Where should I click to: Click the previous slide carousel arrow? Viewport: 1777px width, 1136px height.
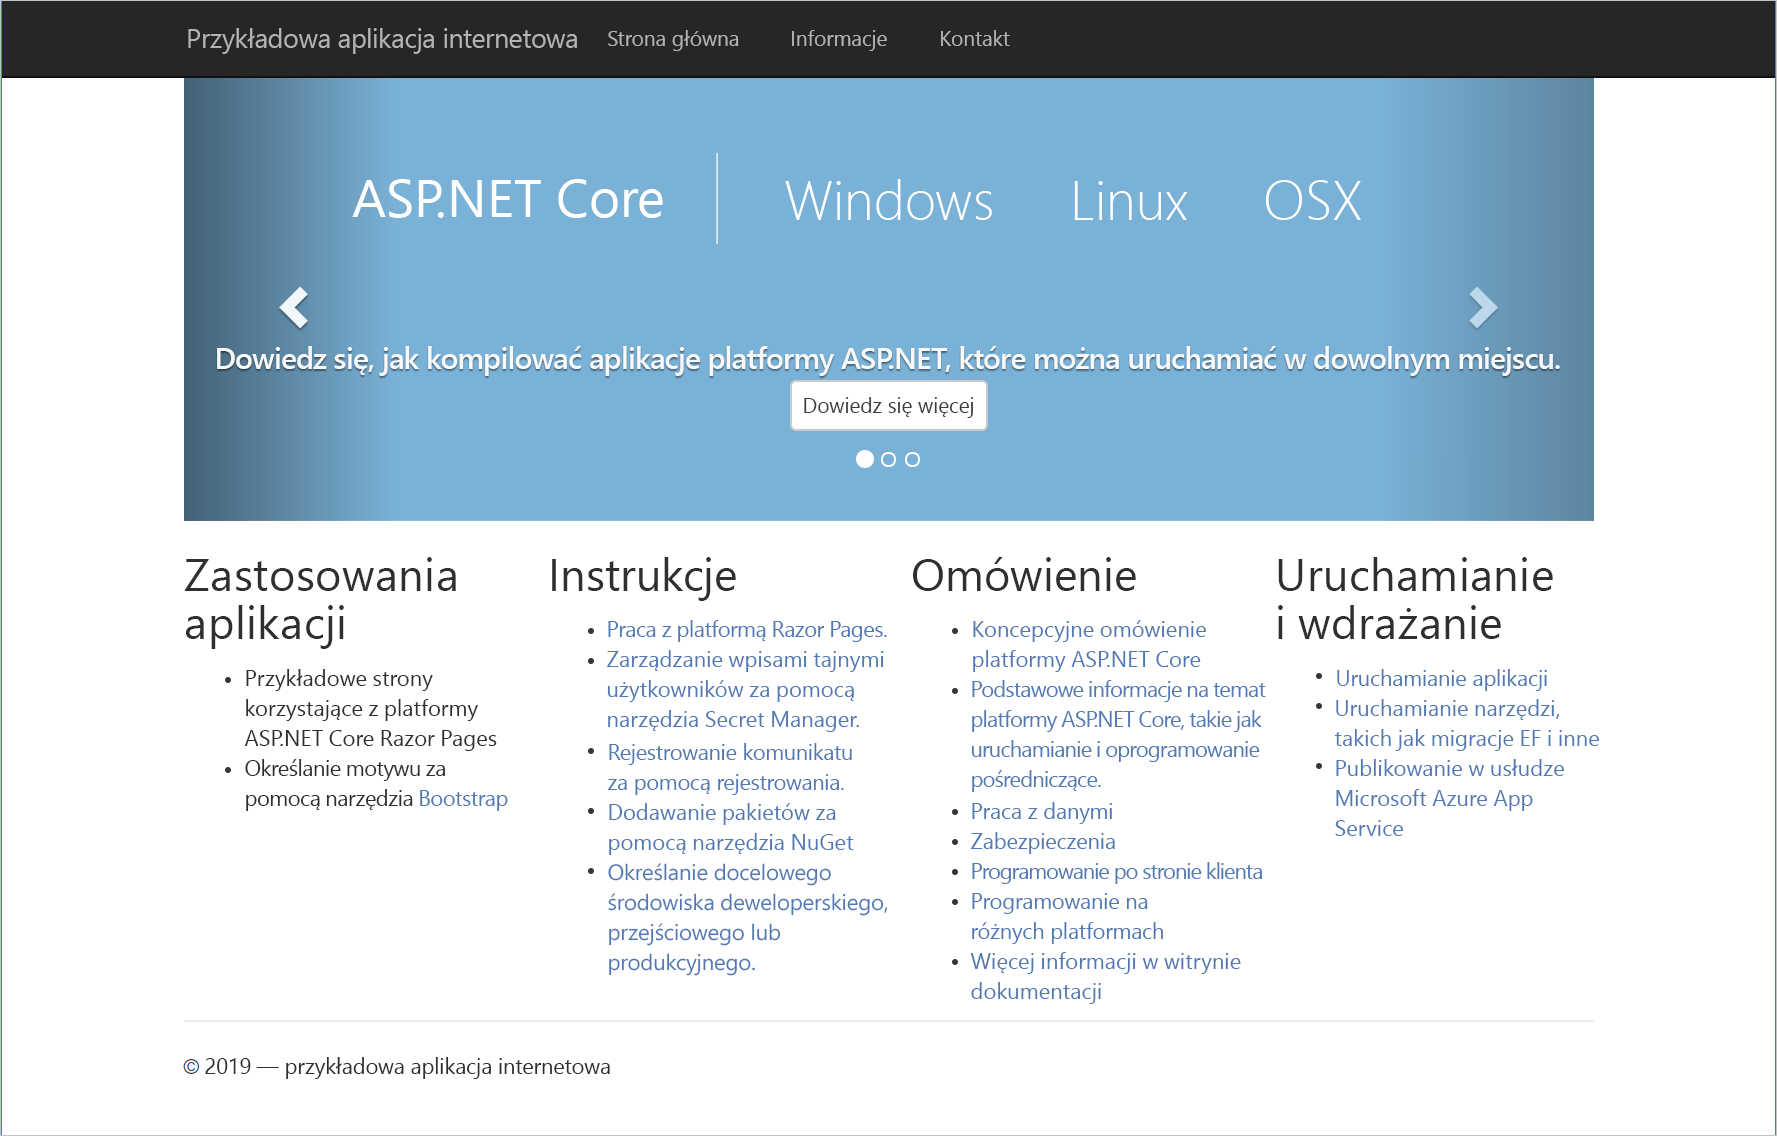point(294,308)
